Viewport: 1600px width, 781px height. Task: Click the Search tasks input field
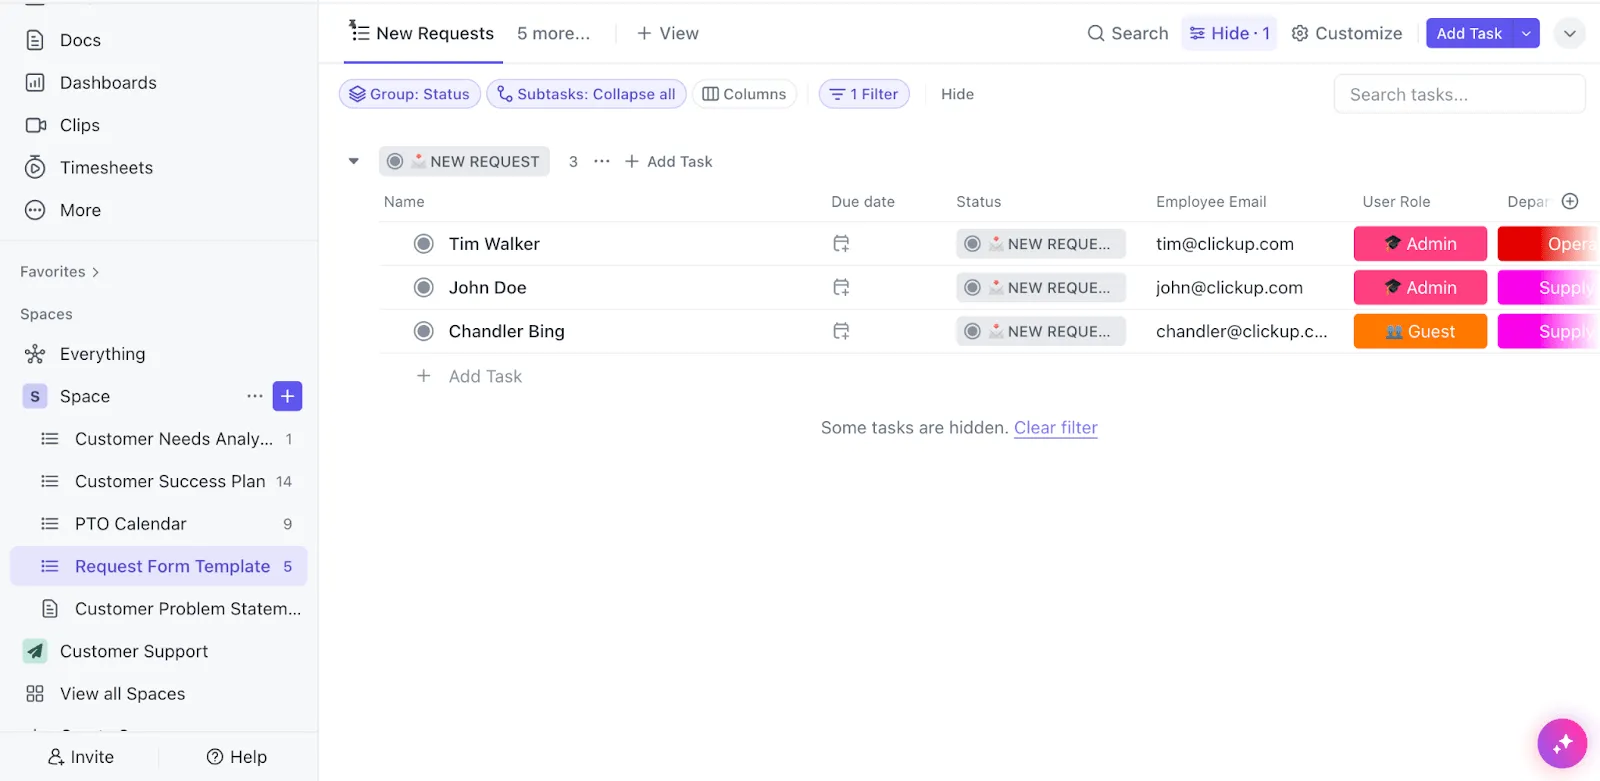click(1459, 94)
